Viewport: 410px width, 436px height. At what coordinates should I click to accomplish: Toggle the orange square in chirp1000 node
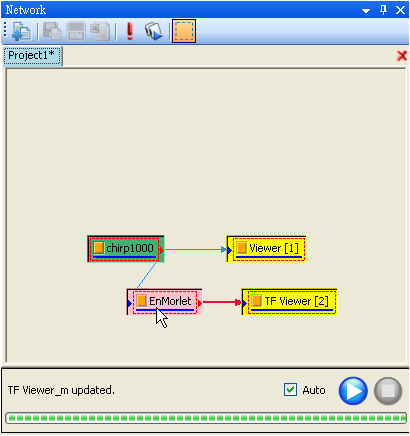[x=98, y=248]
